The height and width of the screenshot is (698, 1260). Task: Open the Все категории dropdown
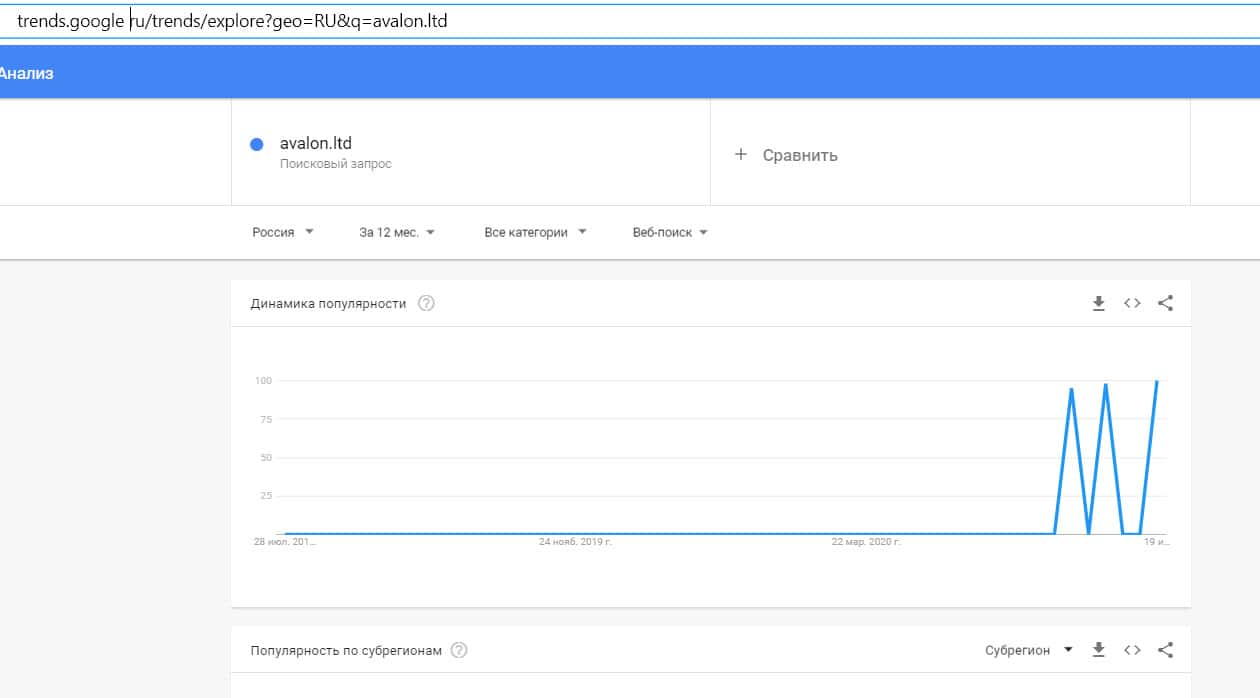point(535,232)
